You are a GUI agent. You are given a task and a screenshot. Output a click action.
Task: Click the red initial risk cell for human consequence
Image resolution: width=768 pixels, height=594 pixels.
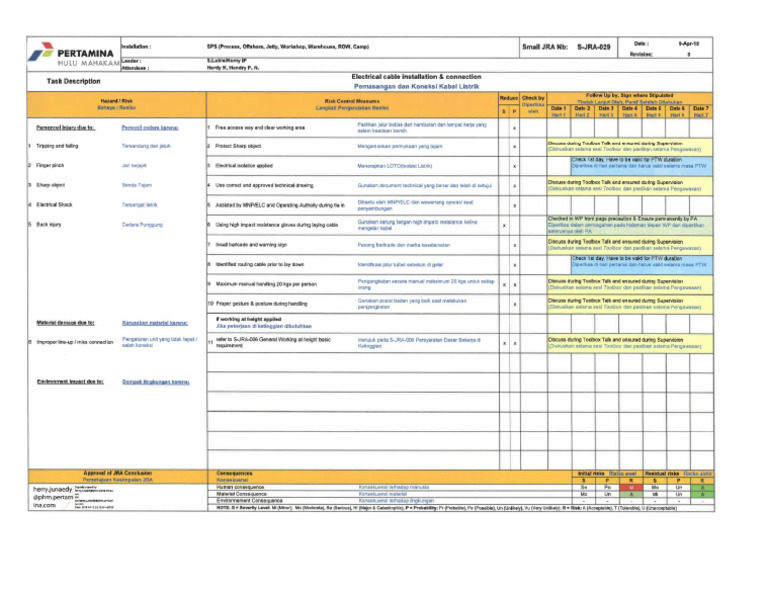pos(631,488)
